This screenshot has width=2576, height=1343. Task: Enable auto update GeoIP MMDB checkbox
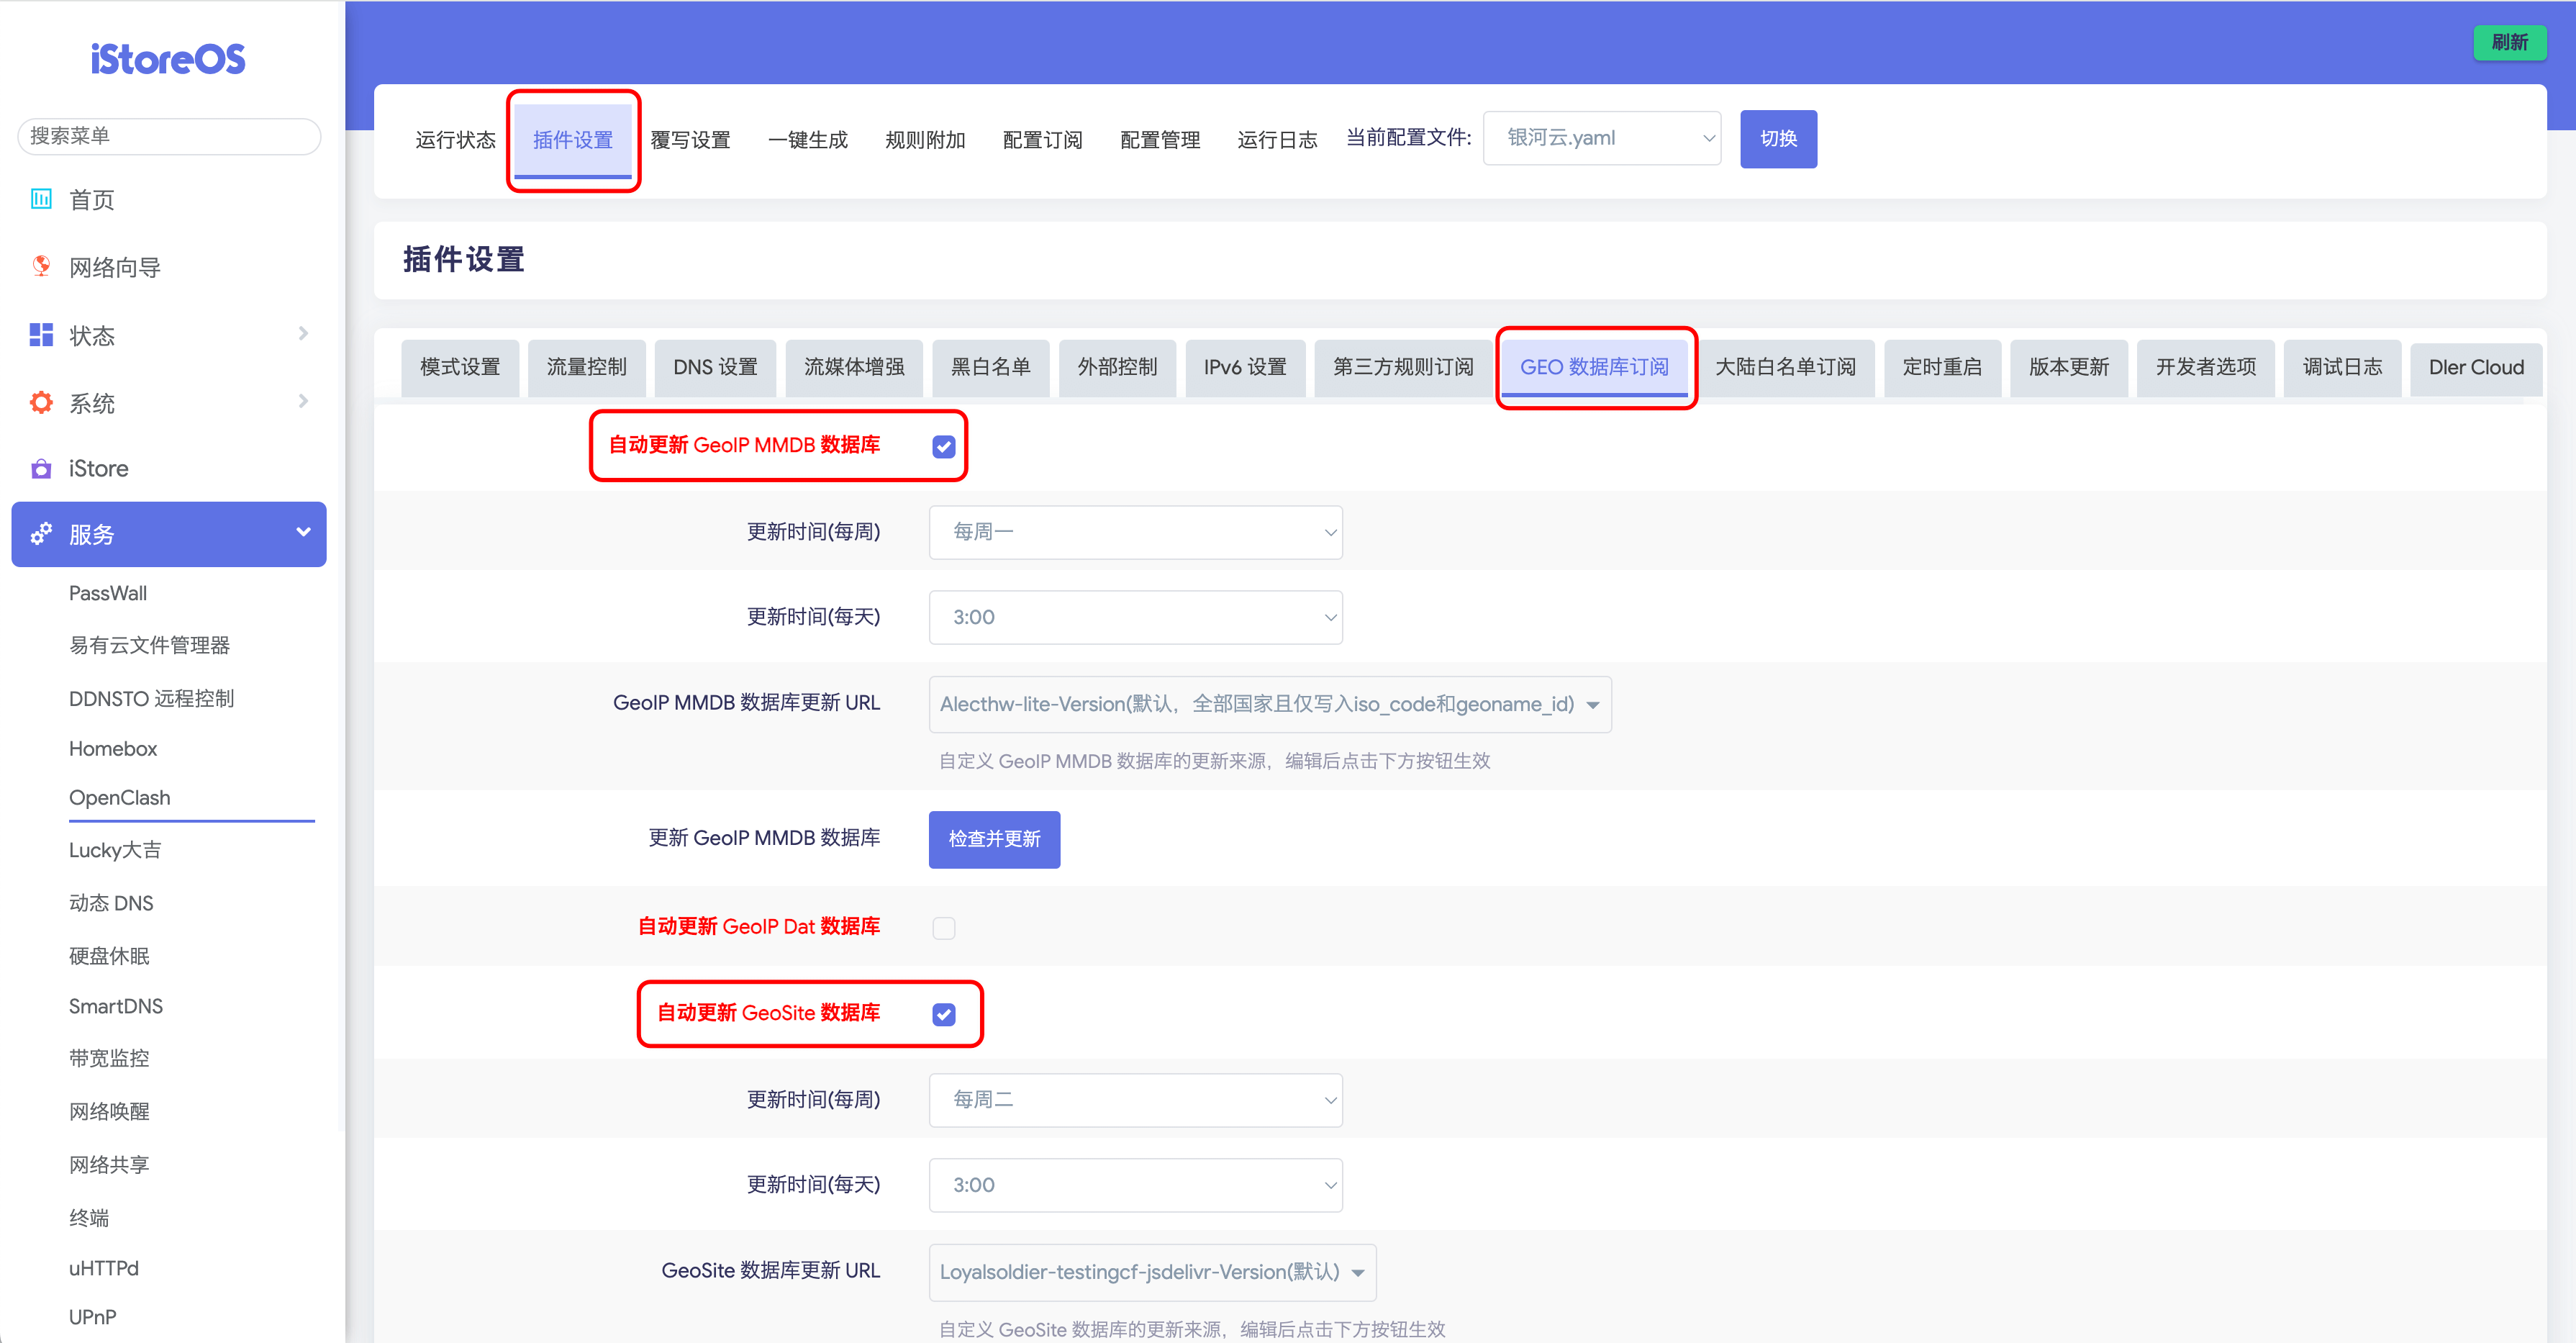[943, 446]
